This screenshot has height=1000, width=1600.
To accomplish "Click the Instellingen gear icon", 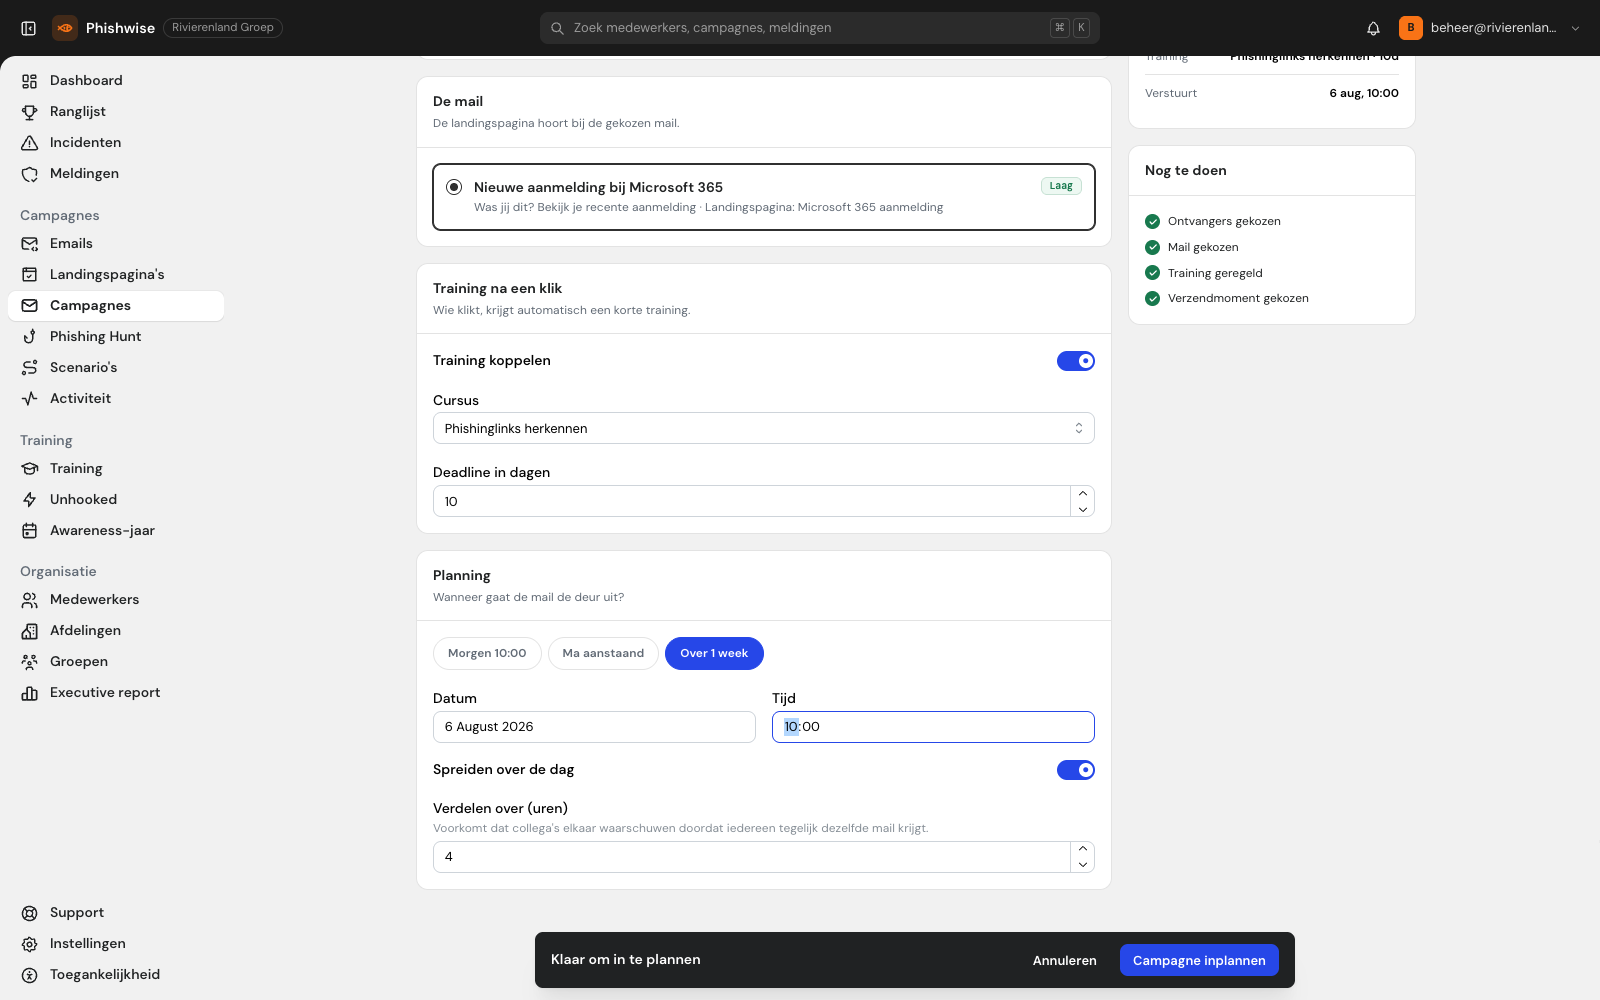I will [x=30, y=944].
